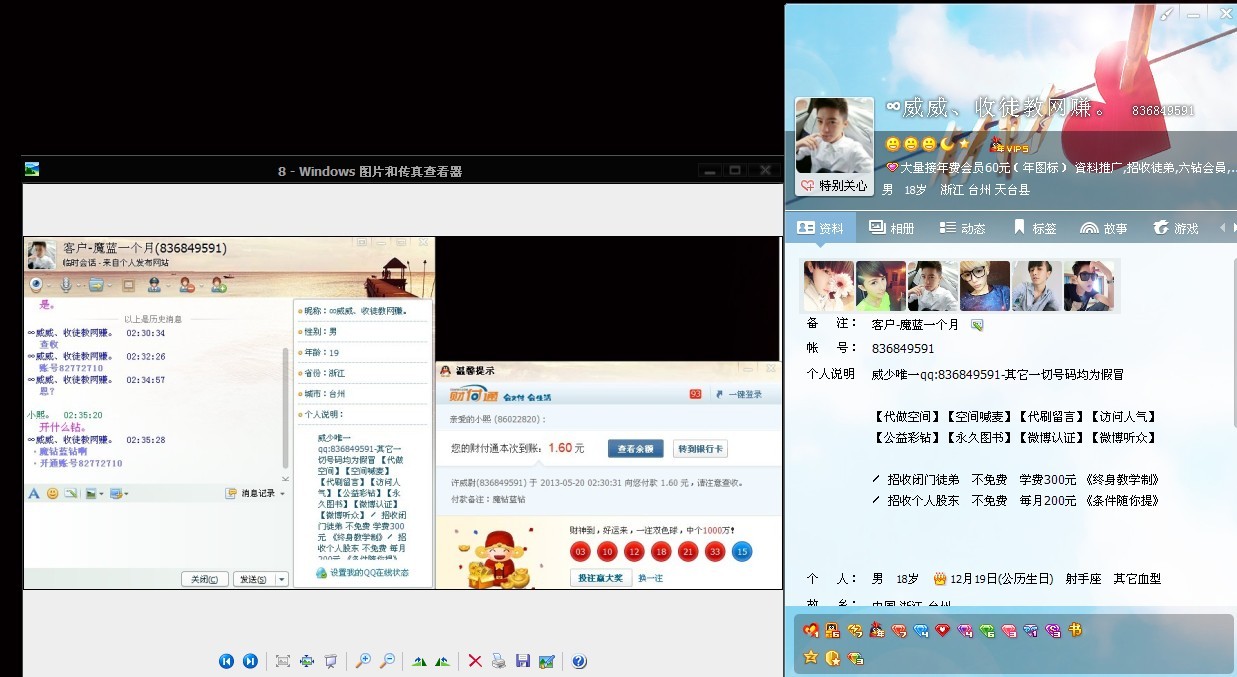Open picture for editing from viewer toolbar
The width and height of the screenshot is (1237, 677).
pyautogui.click(x=546, y=661)
